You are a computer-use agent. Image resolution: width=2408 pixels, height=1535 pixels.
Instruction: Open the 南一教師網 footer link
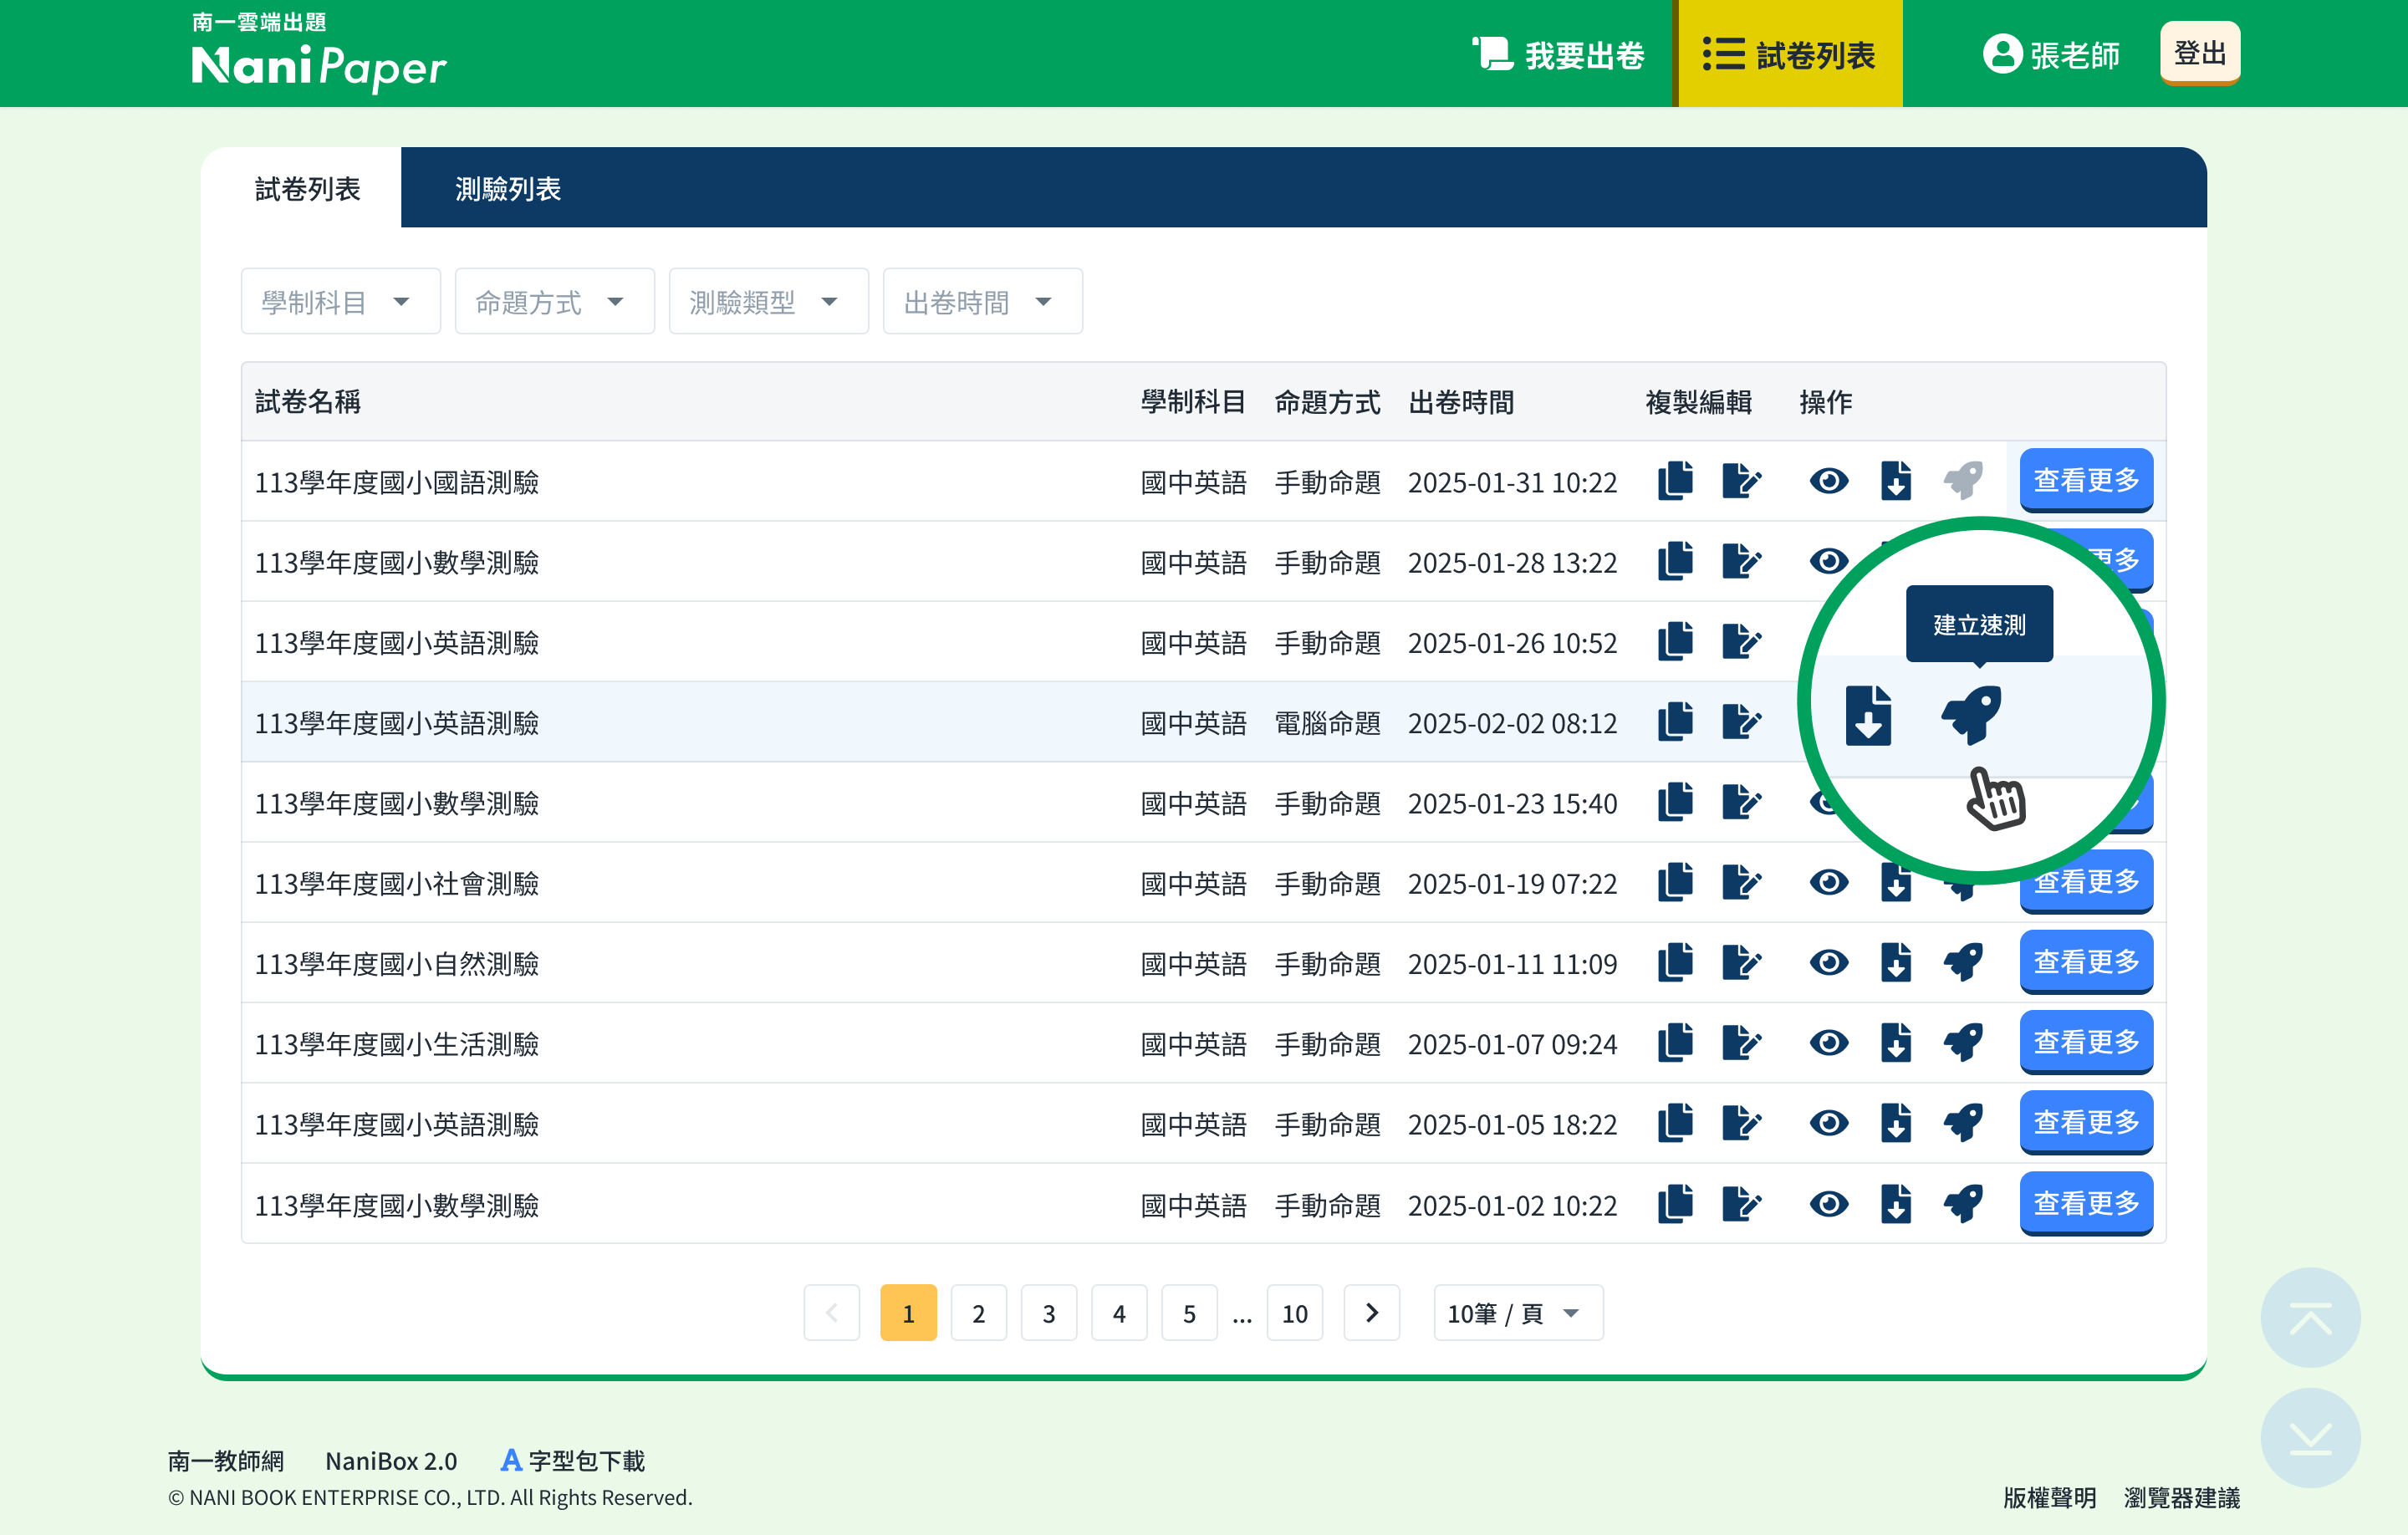tap(226, 1461)
